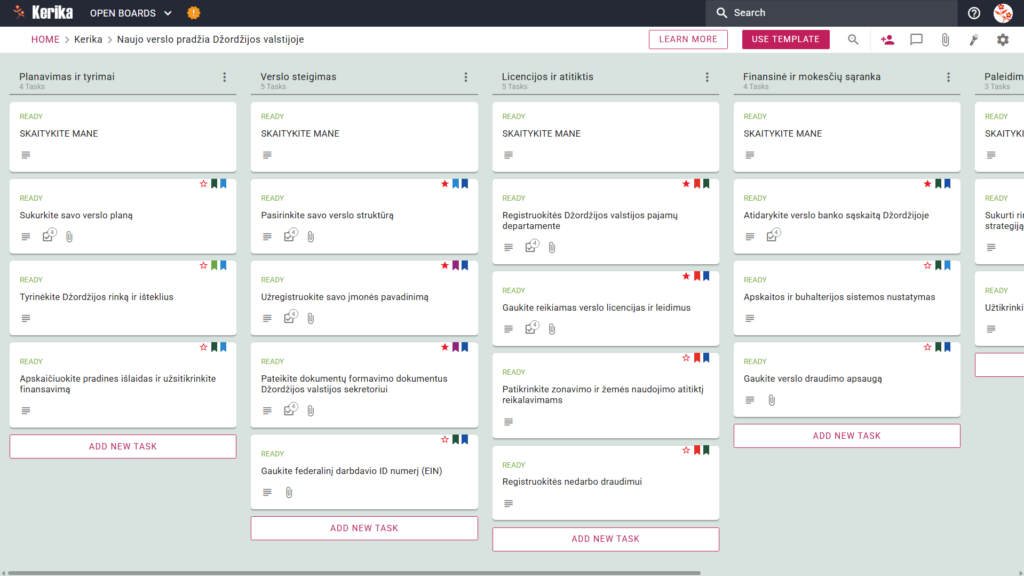
Task: Open the Kerika breadcrumb
Action: [88, 39]
